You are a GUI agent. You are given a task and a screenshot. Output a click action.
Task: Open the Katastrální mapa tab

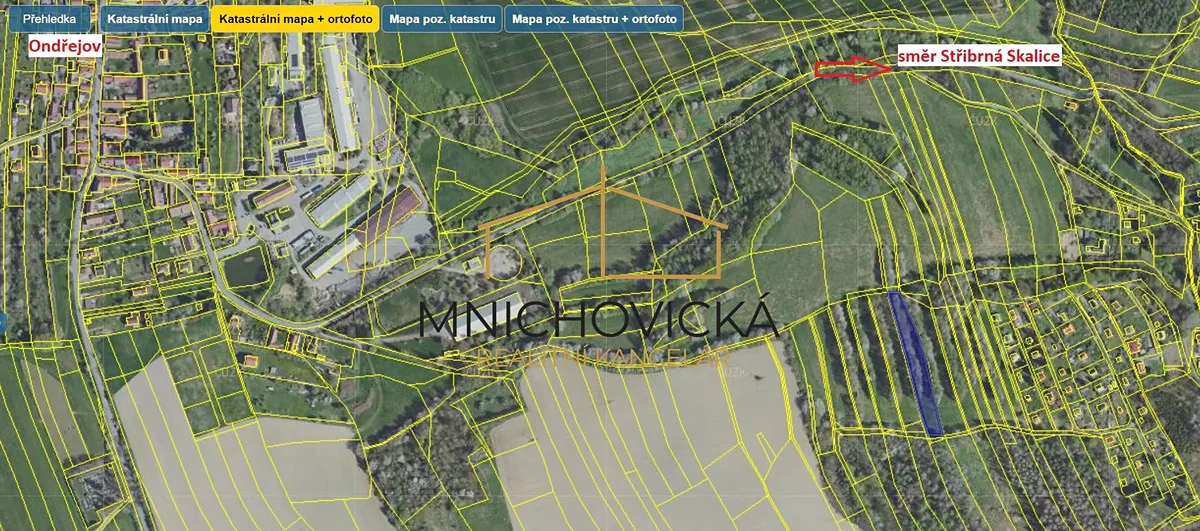tap(153, 19)
